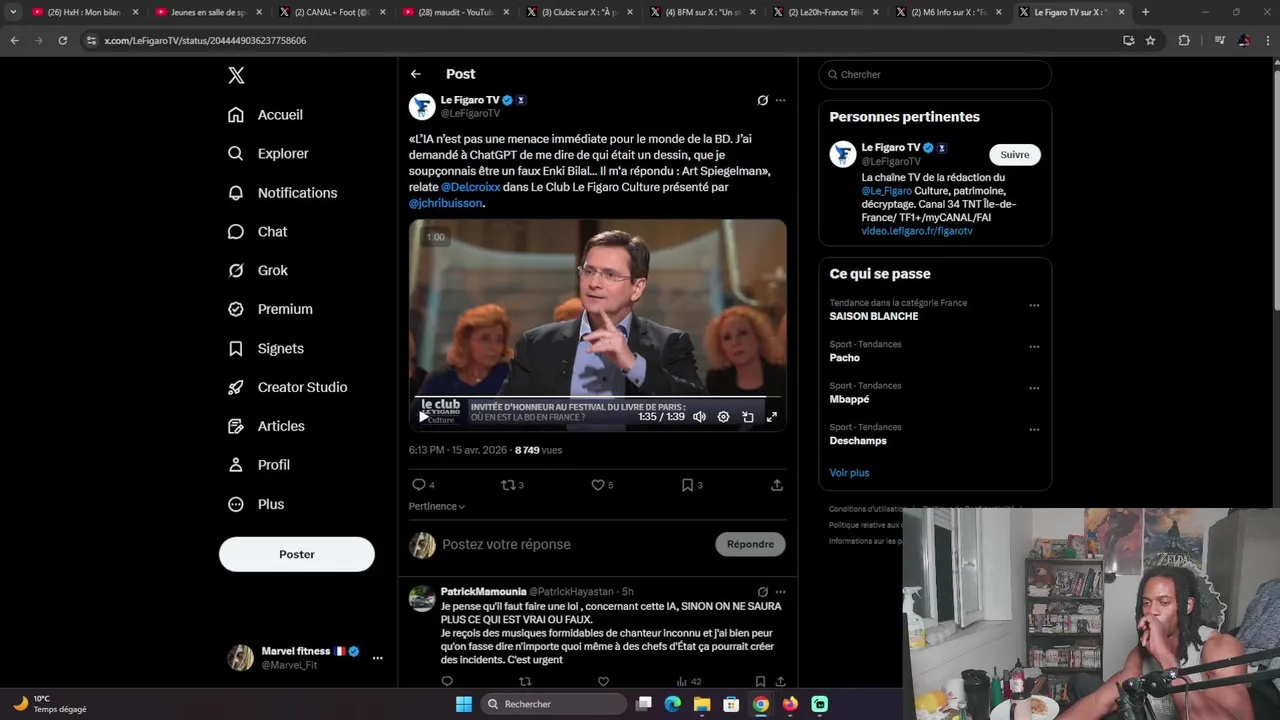Open a new browser tab

(1145, 12)
